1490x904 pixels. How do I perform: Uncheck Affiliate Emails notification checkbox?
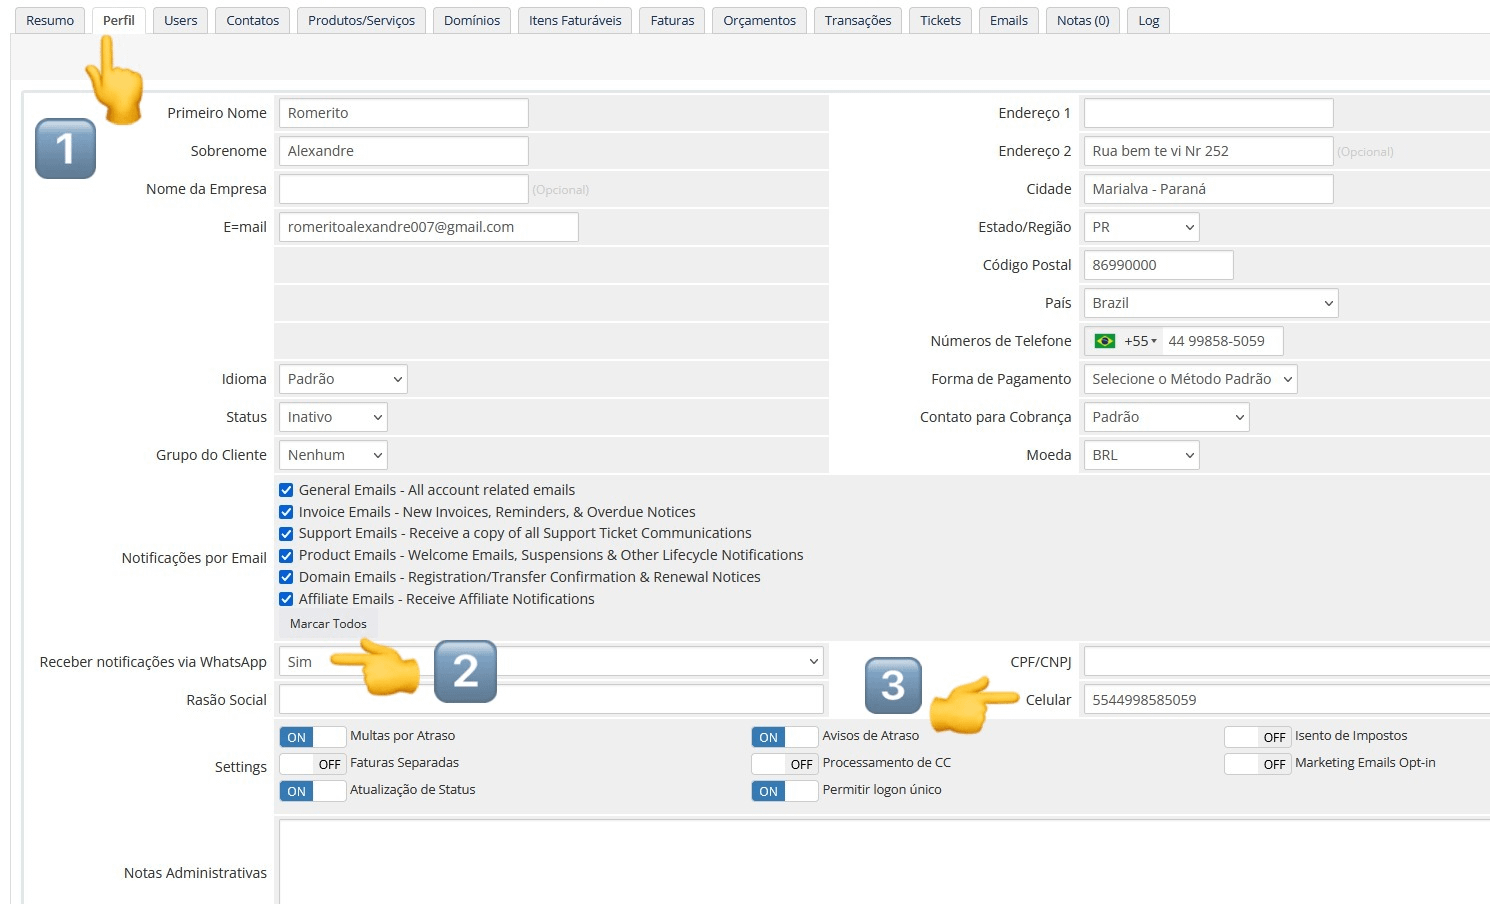286,599
